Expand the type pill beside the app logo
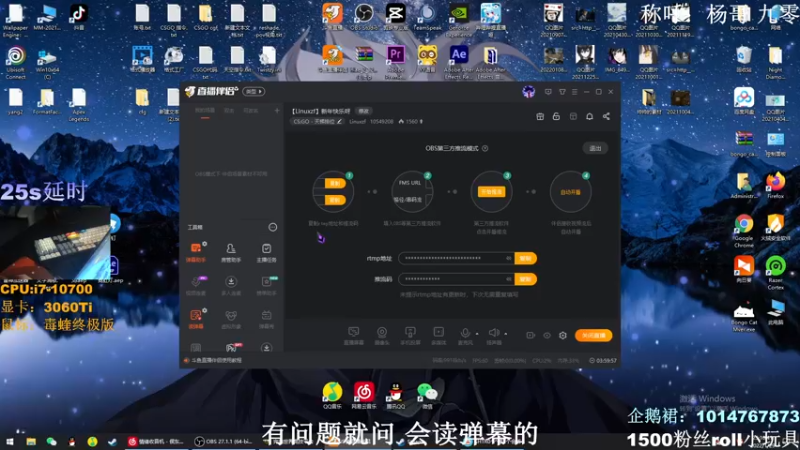Viewport: 800px width, 450px height. (x=254, y=92)
